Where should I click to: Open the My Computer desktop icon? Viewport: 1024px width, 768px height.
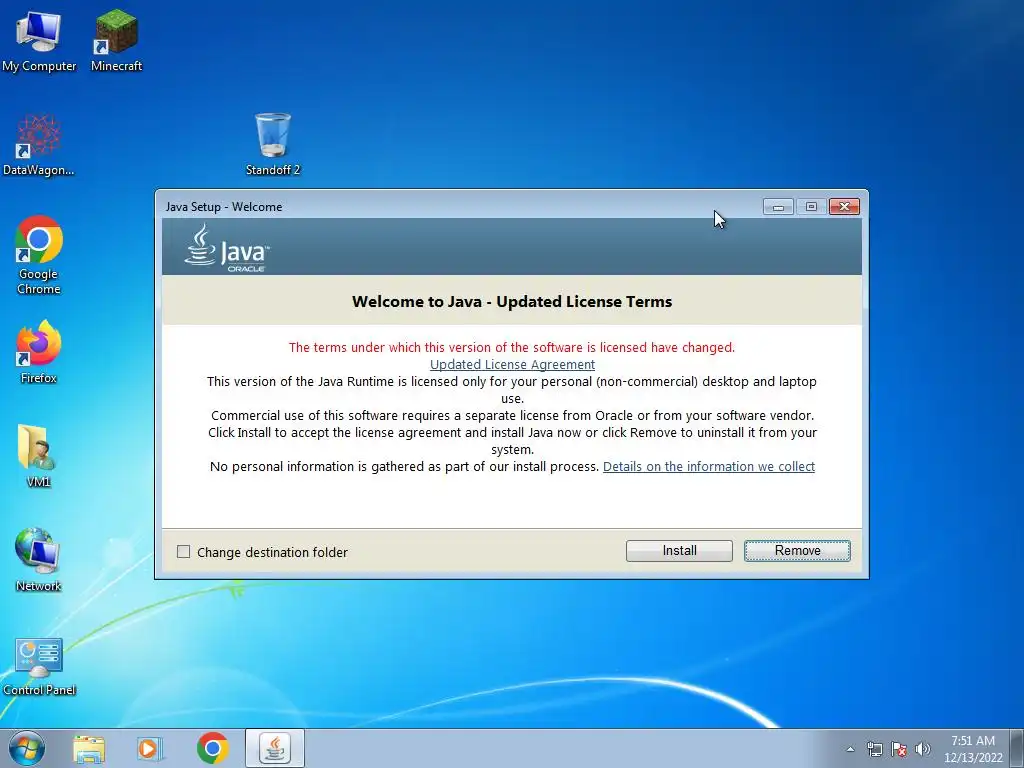tap(39, 40)
